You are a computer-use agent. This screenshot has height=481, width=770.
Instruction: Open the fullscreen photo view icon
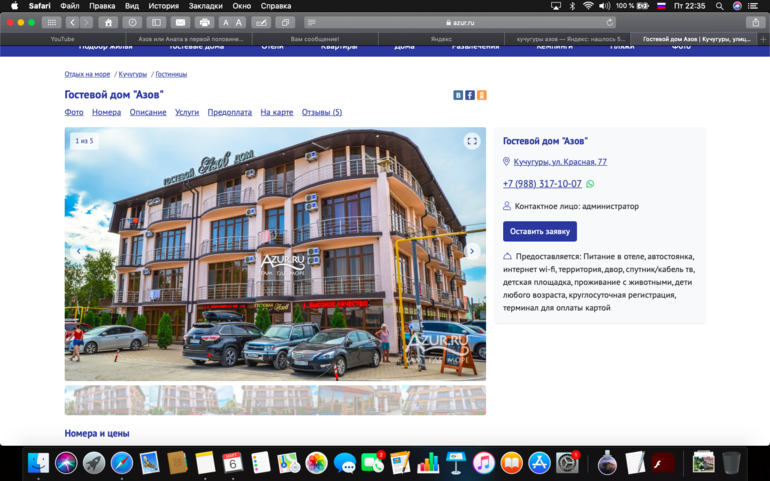tap(472, 141)
